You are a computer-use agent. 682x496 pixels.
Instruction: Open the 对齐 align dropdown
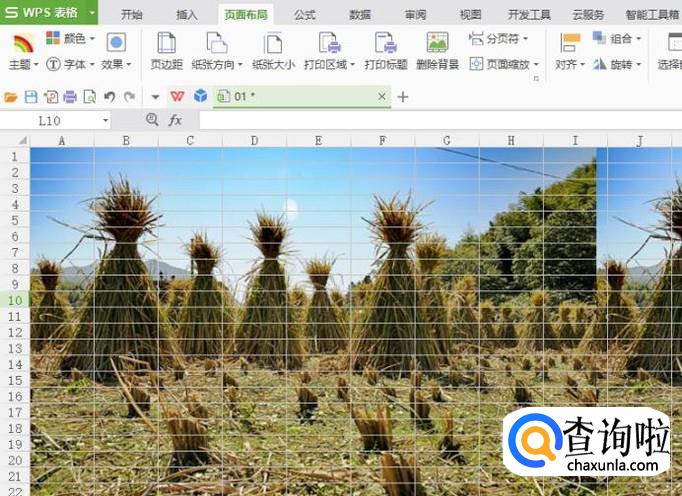(570, 52)
